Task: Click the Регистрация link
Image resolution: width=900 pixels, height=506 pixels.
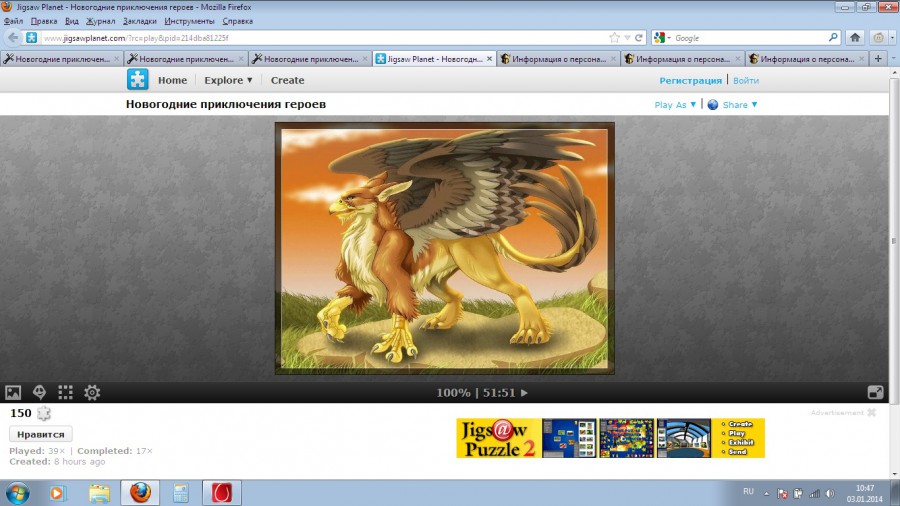Action: 690,80
